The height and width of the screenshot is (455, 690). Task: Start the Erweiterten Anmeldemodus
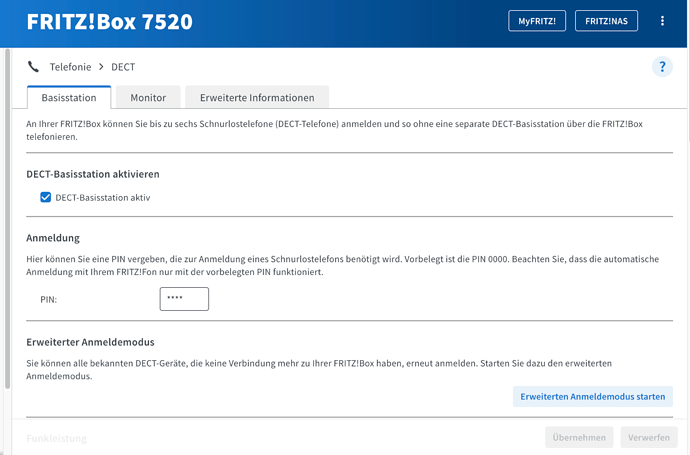593,396
